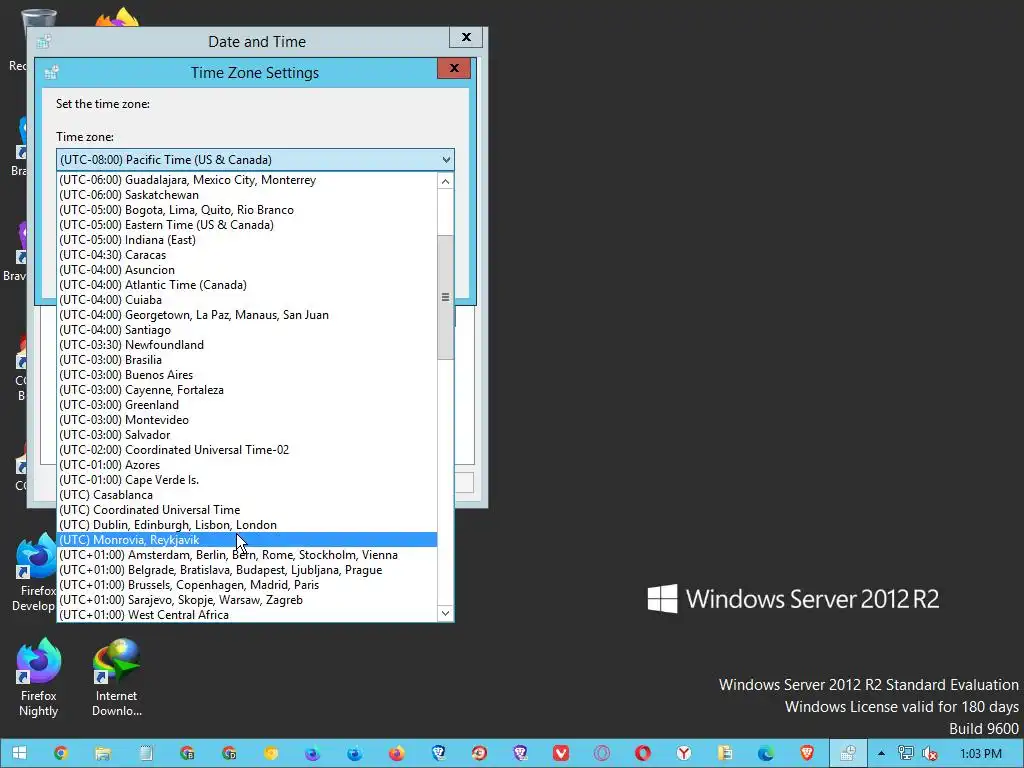Launch the yellow Chrome Canary taskbar icon
Image resolution: width=1024 pixels, height=768 pixels.
270,753
